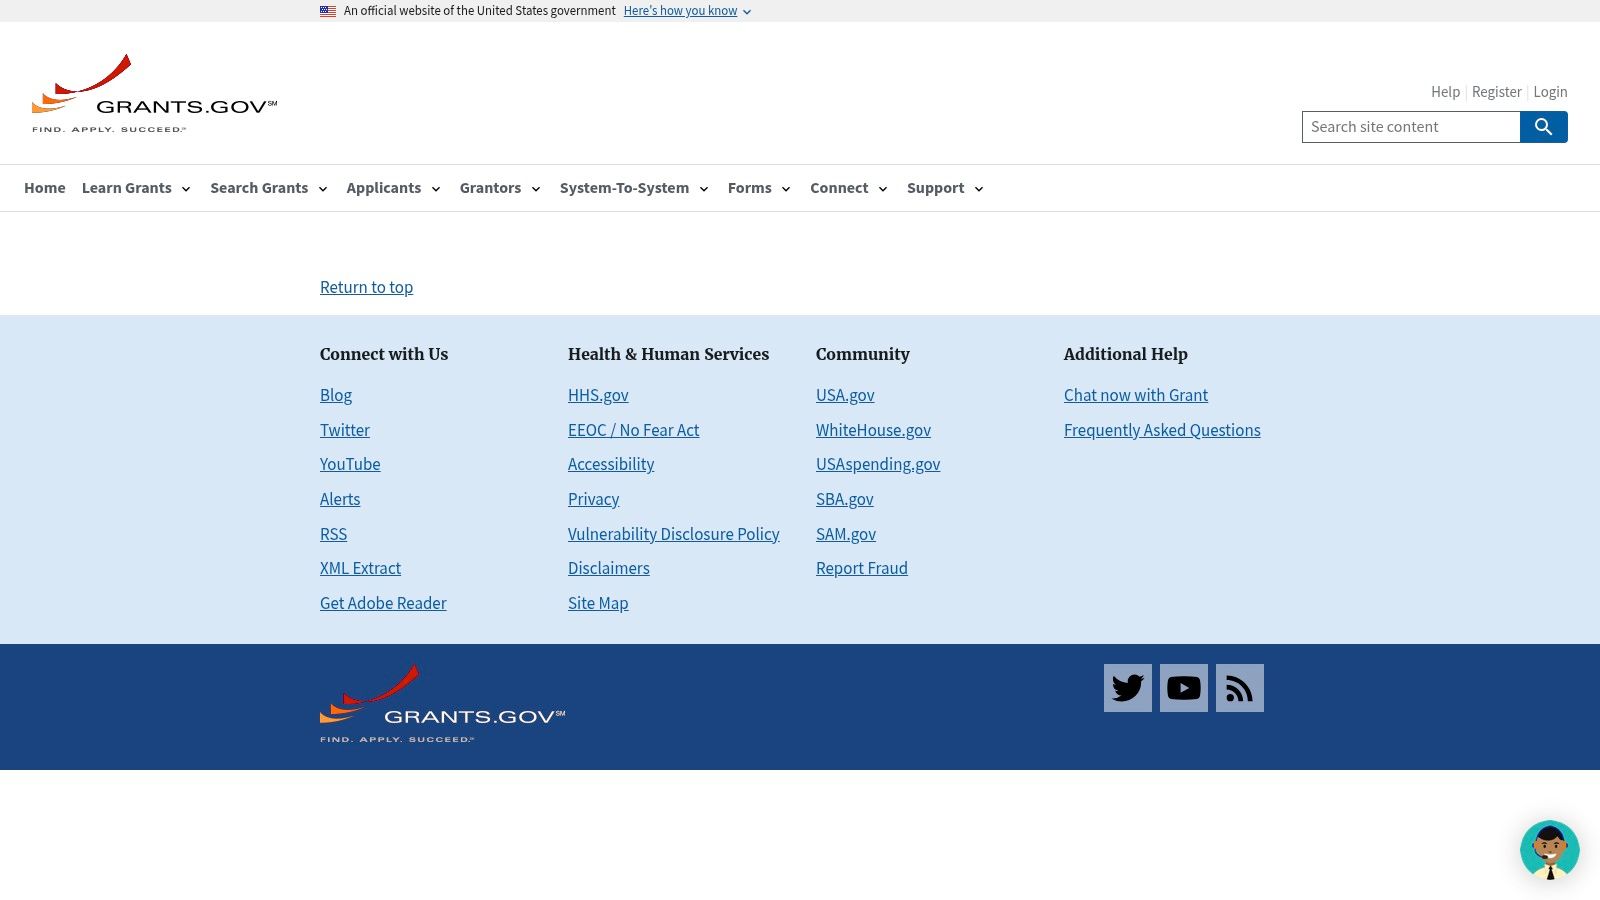Expand the Forms menu
The width and height of the screenshot is (1600, 900).
(759, 188)
